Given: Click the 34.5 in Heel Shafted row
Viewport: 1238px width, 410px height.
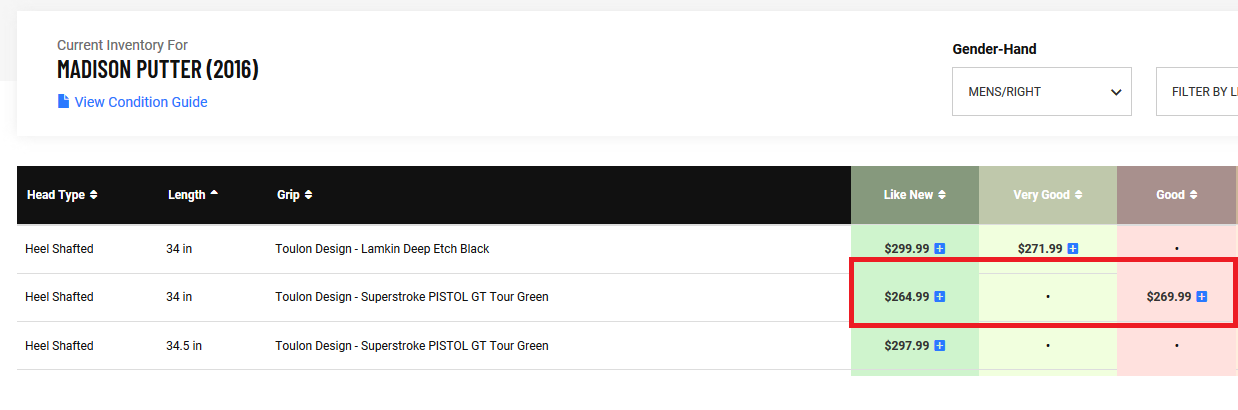Looking at the screenshot, I should [184, 346].
